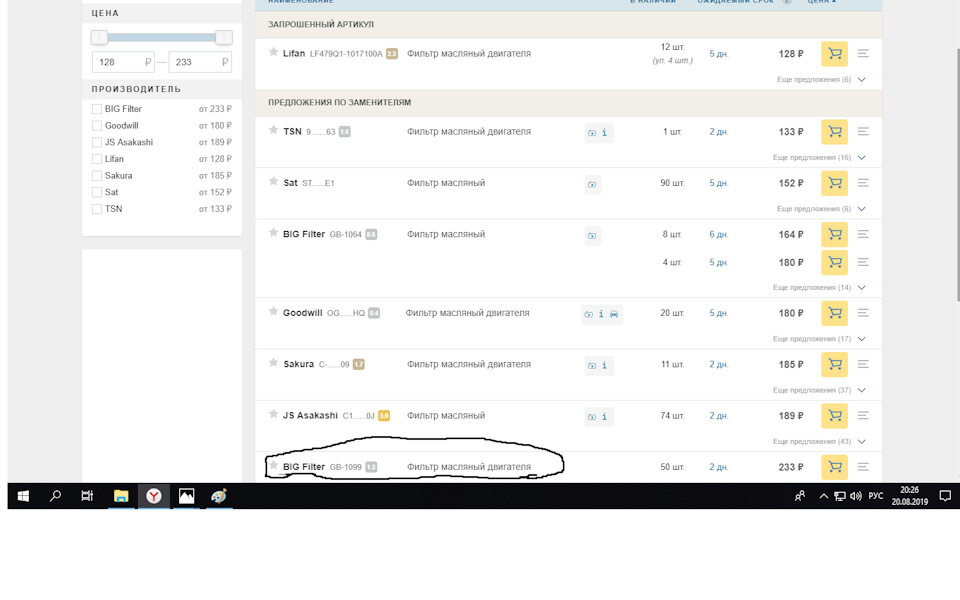This screenshot has width=960, height=600.
Task: Add Goodwill 180 ₽ filter to cart
Action: tap(834, 313)
